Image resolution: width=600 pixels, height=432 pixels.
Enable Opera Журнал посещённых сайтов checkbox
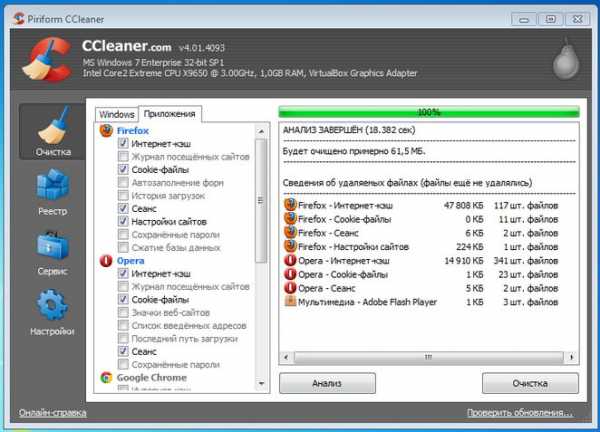[x=123, y=287]
